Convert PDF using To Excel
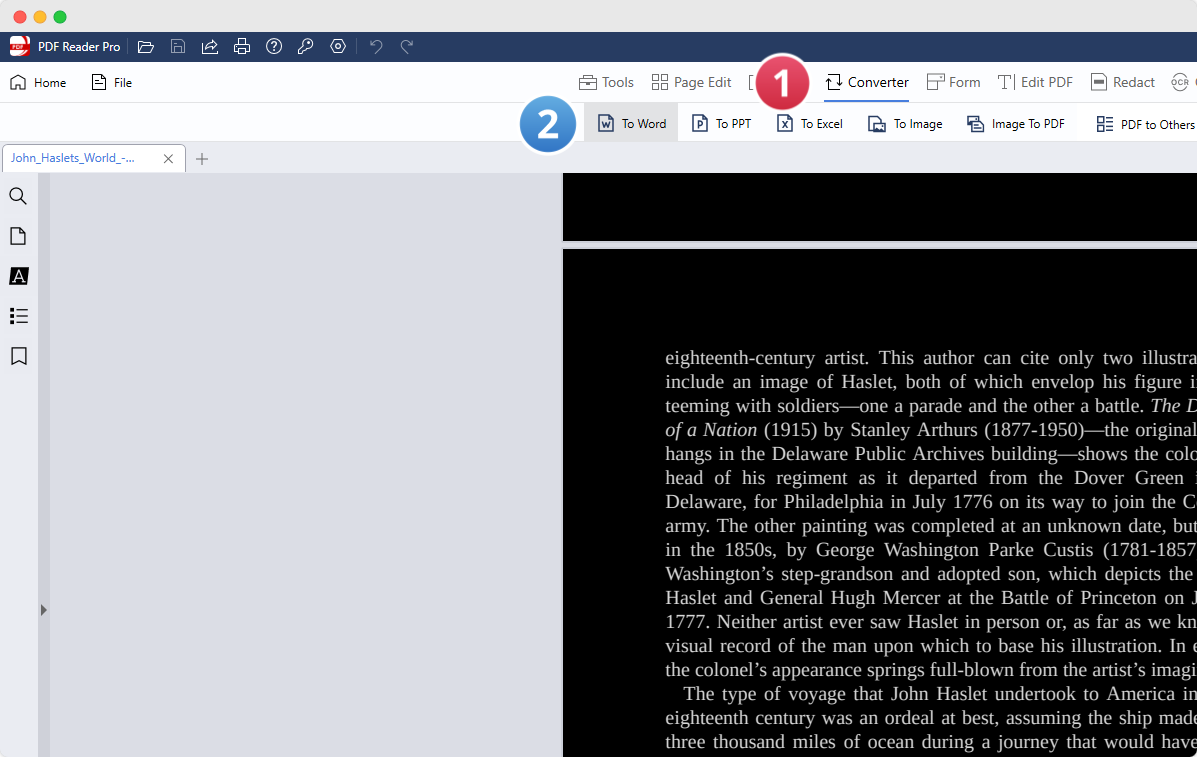1197x757 pixels. tap(810, 124)
